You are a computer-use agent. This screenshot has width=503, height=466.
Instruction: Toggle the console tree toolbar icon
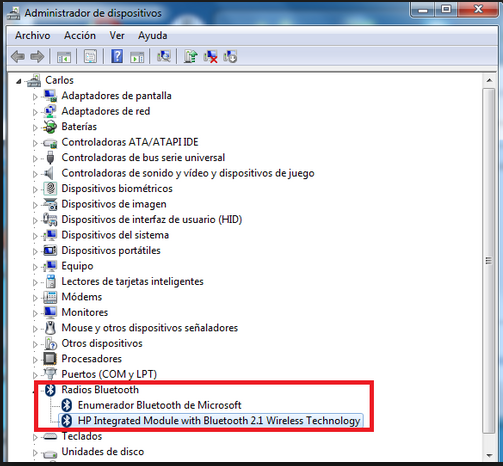tap(64, 56)
